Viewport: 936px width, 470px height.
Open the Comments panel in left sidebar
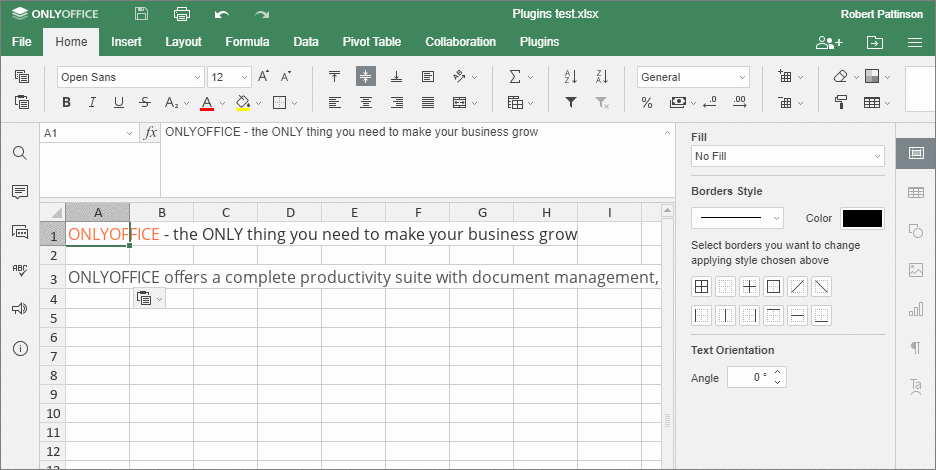click(20, 192)
